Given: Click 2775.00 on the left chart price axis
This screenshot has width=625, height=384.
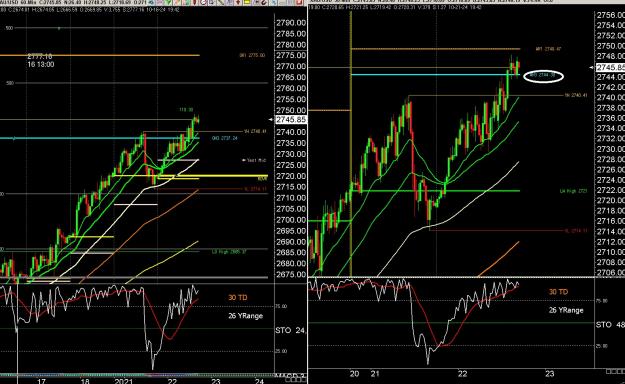Looking at the screenshot, I should tap(291, 56).
